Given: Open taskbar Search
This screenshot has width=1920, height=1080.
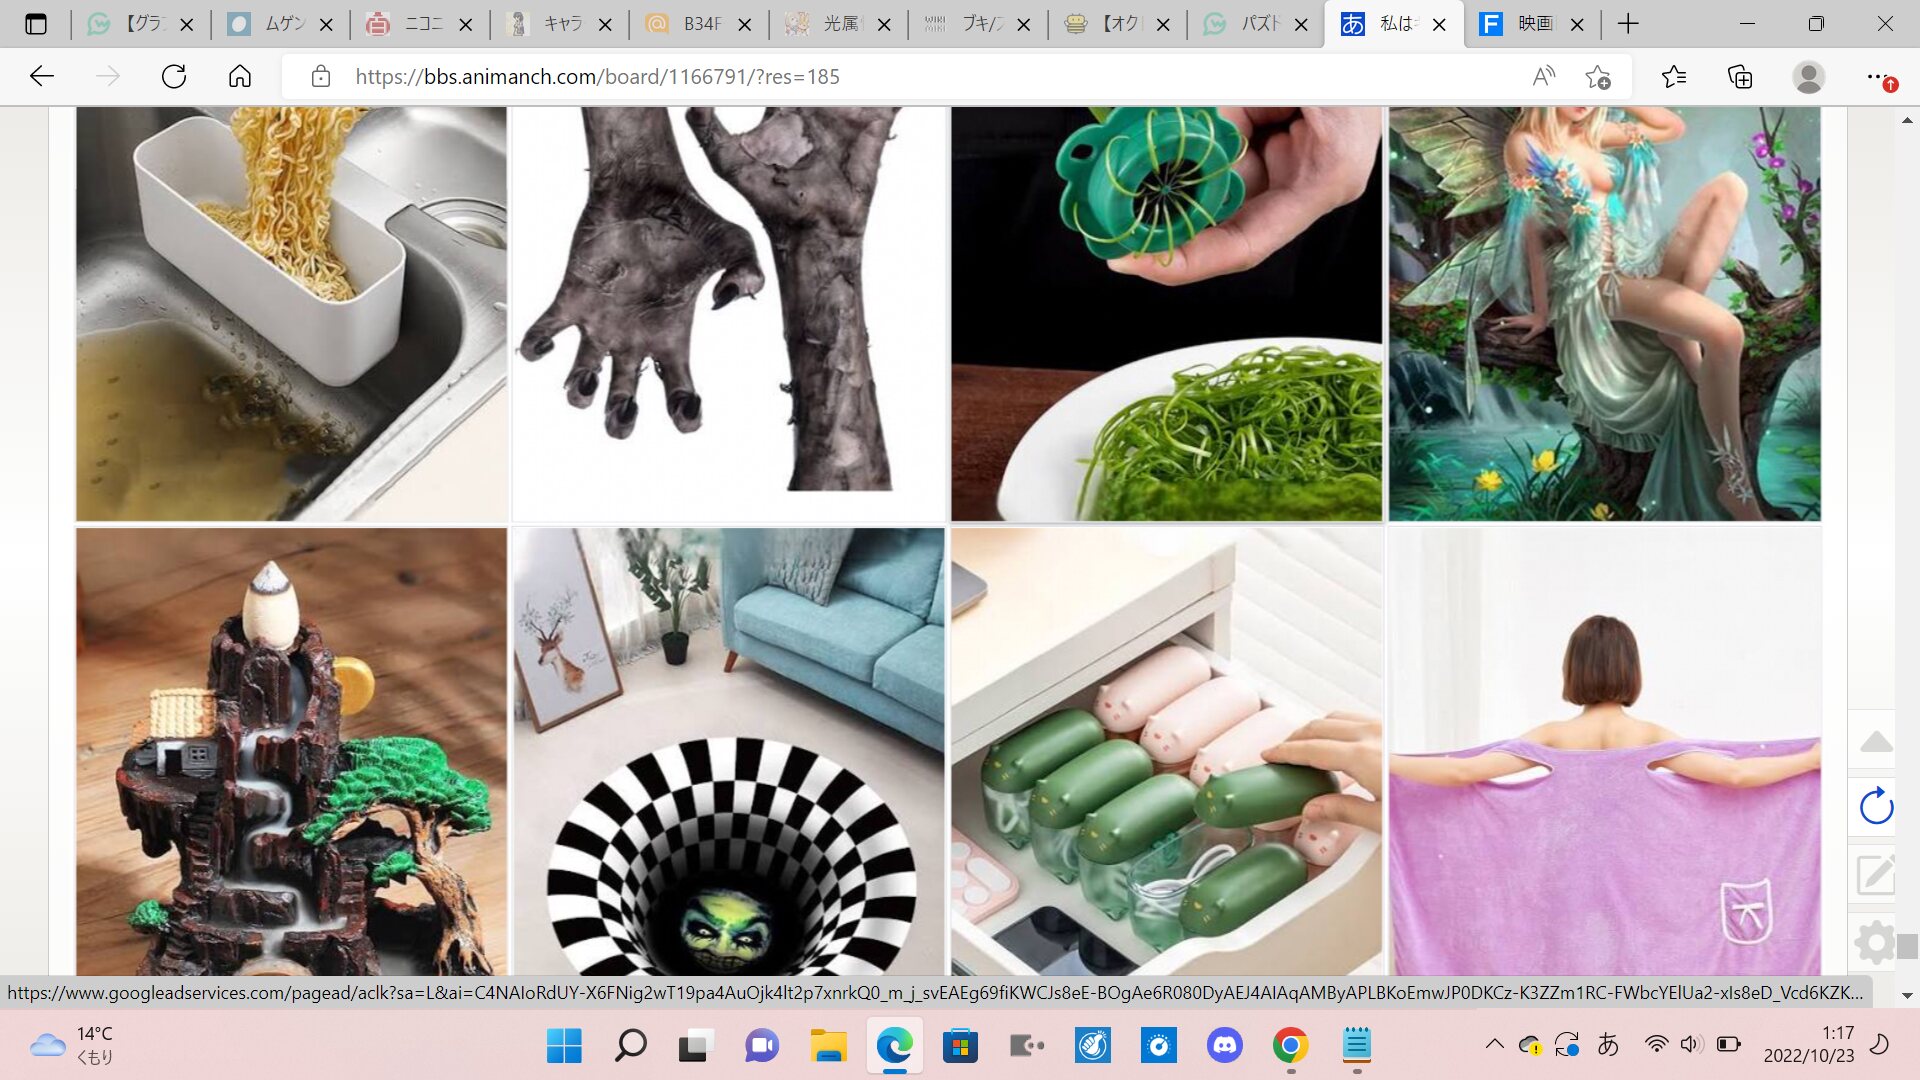Looking at the screenshot, I should click(630, 1046).
